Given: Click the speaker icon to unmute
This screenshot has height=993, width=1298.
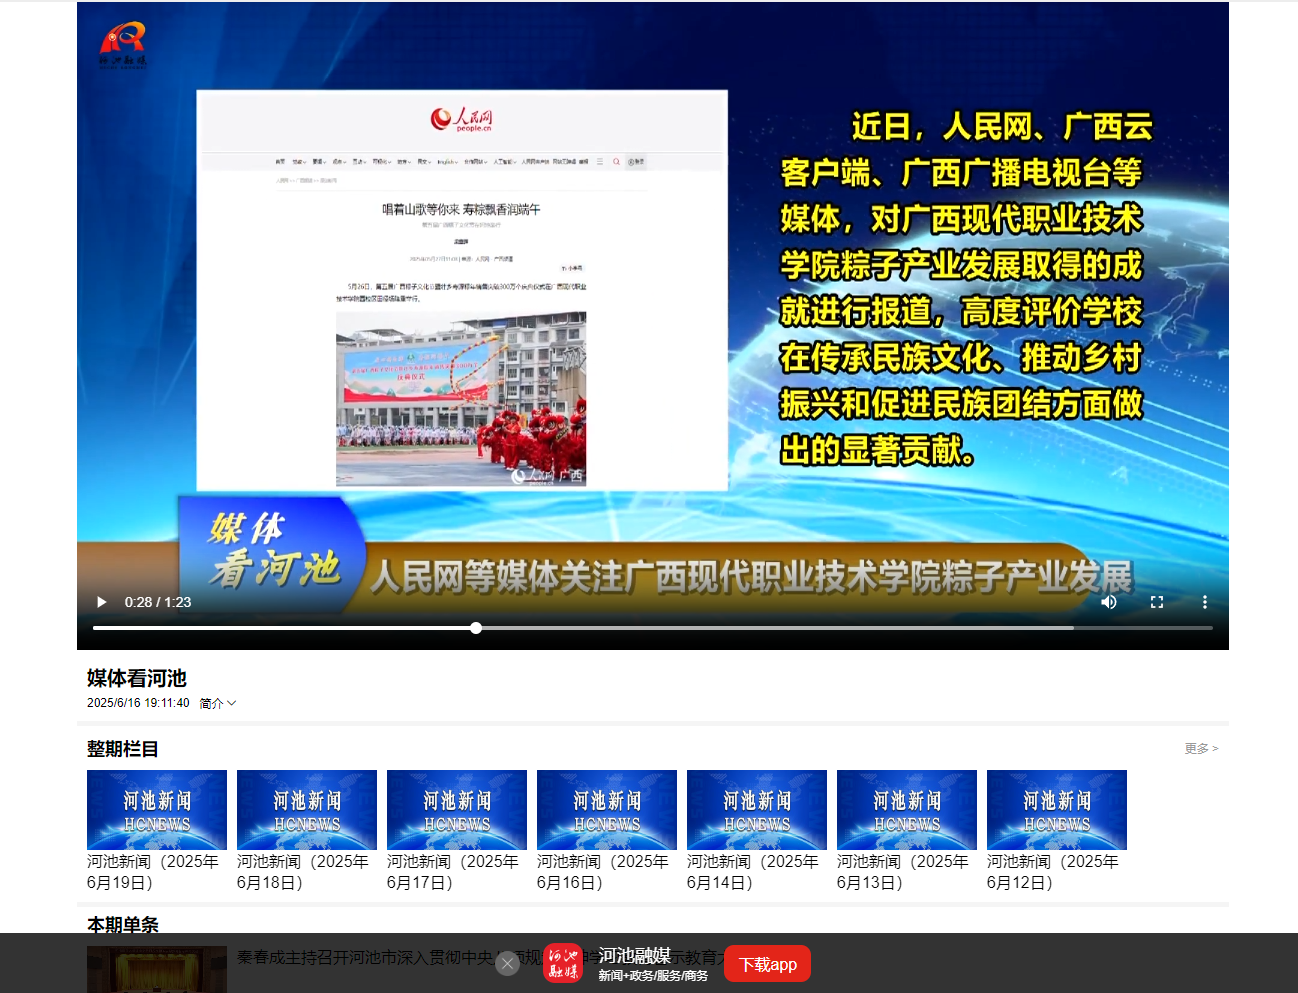Looking at the screenshot, I should pos(1109,601).
